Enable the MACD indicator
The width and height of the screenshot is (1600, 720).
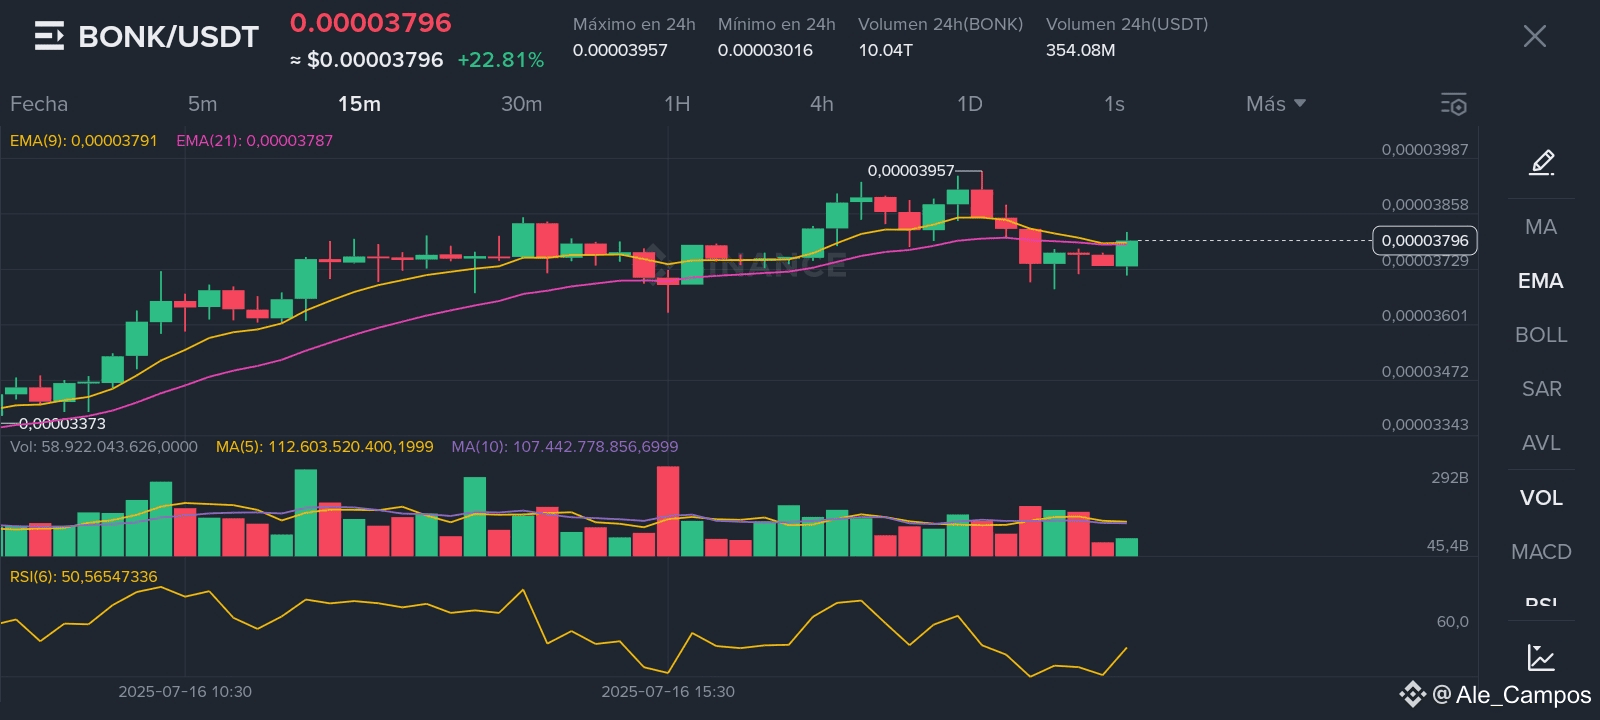click(1541, 552)
